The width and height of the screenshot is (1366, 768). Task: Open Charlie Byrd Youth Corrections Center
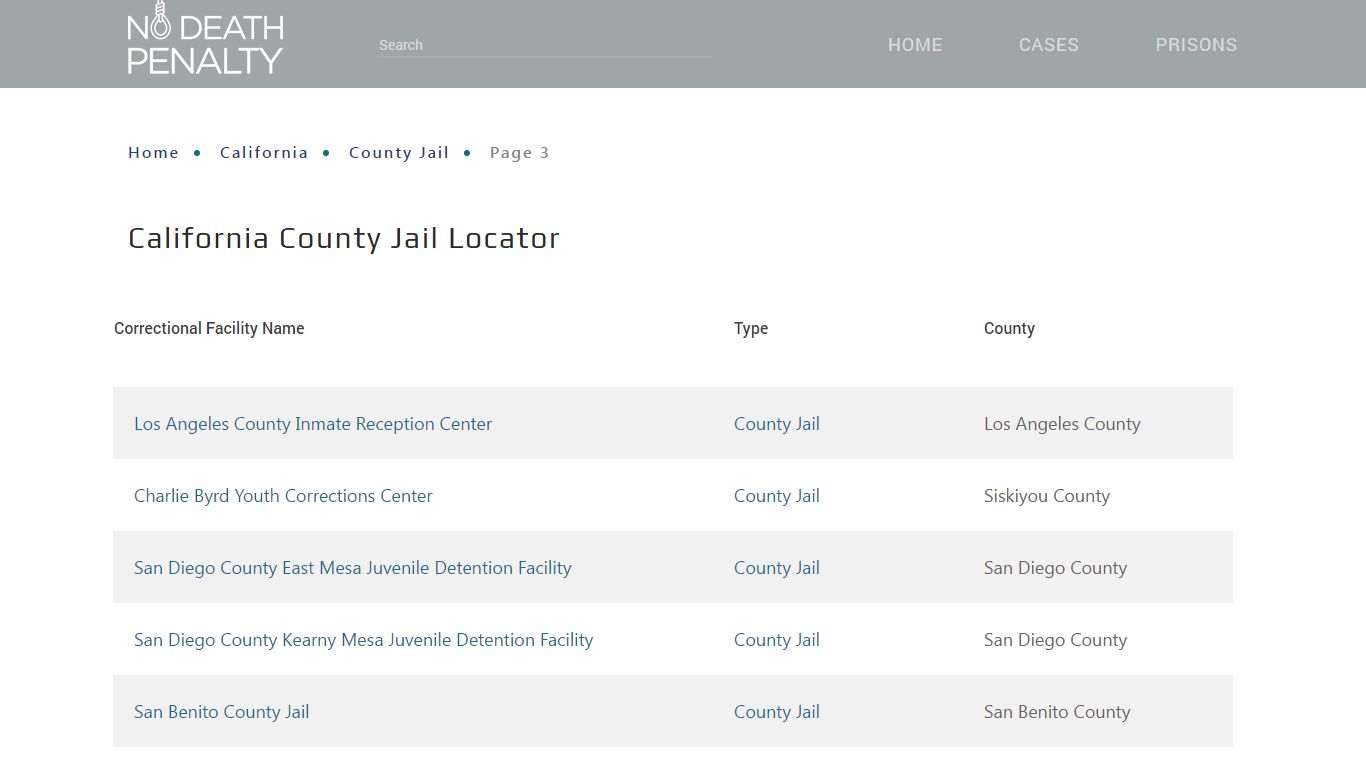click(283, 496)
